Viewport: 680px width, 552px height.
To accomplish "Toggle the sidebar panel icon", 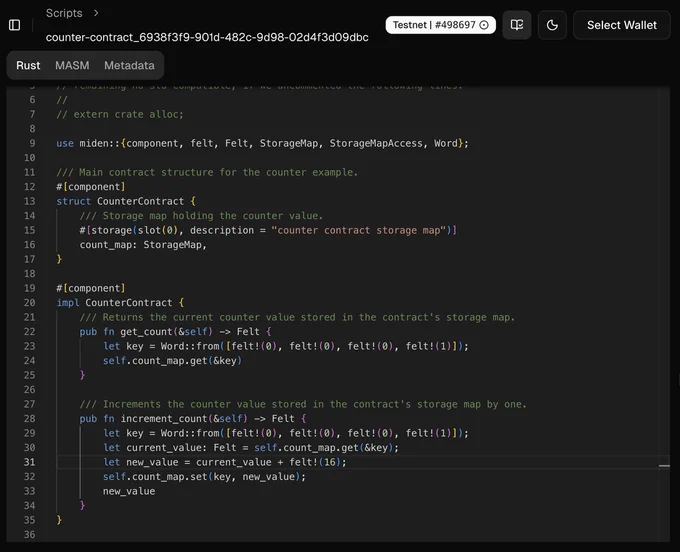I will [15, 25].
